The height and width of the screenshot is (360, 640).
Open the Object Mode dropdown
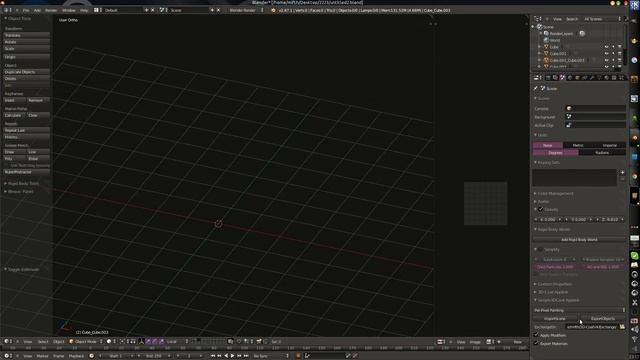coord(86,341)
